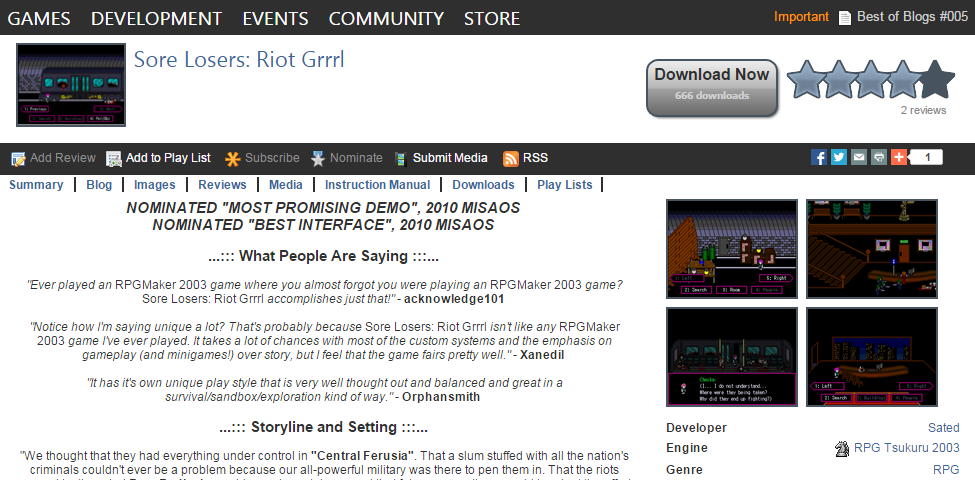Click the orange RSS feed icon

(510, 158)
